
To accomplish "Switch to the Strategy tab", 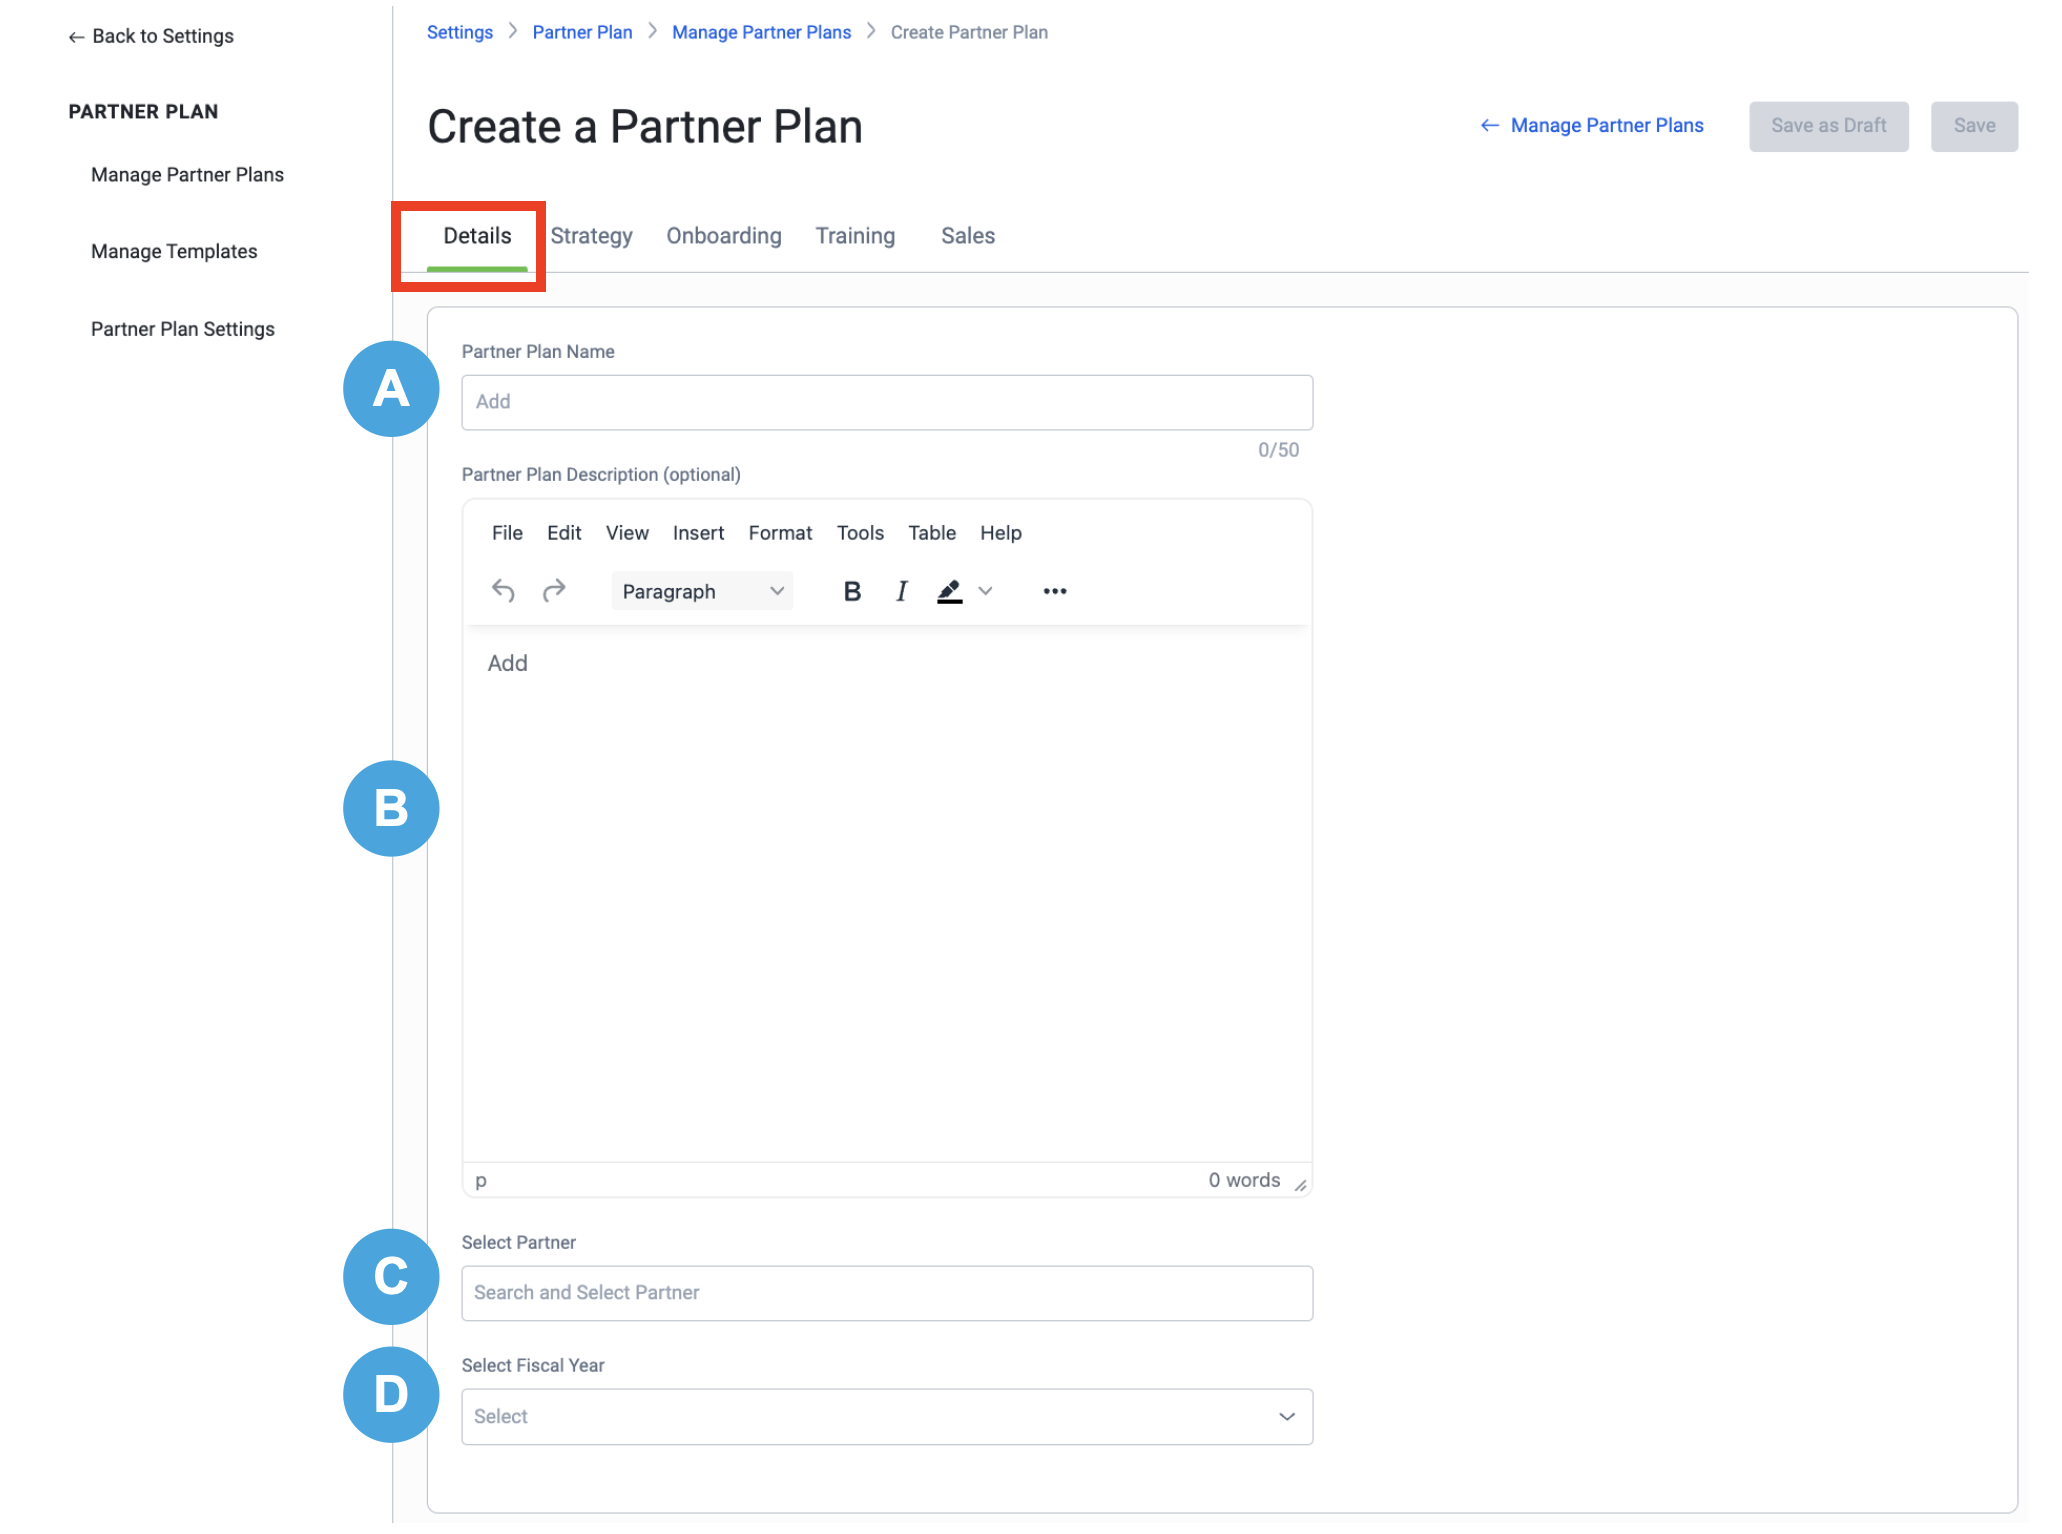I will coord(591,237).
